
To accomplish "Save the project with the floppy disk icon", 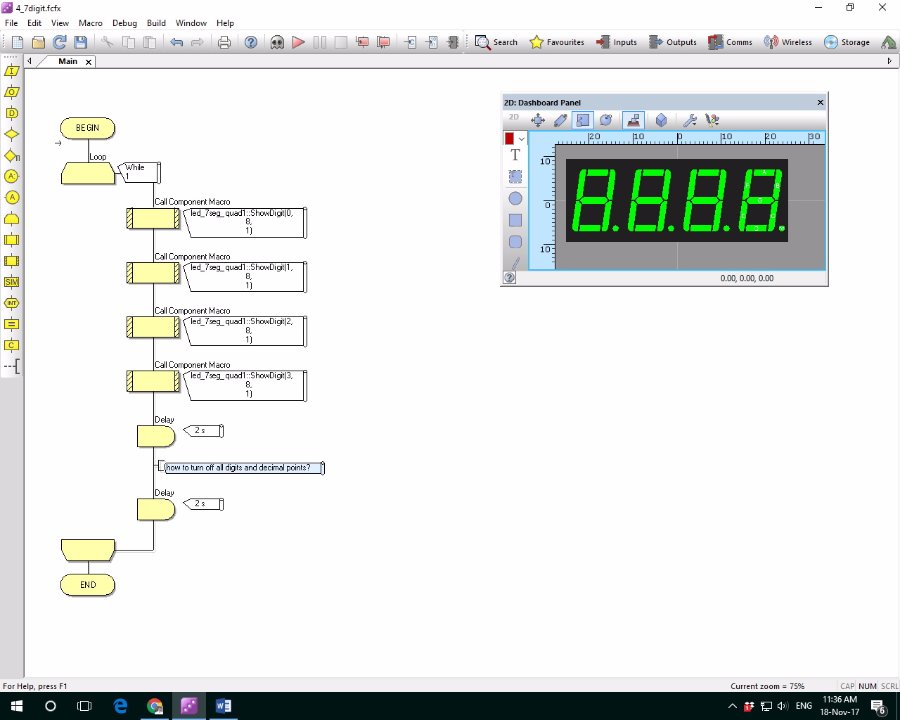I will [80, 42].
